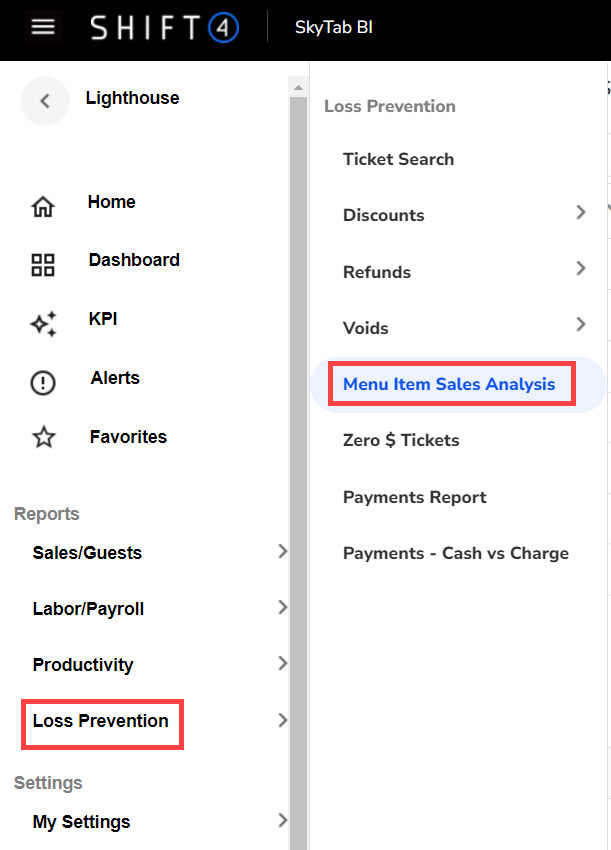Viewport: 611px width, 850px height.
Task: Click the KPI sparkle icon
Action: point(43,323)
